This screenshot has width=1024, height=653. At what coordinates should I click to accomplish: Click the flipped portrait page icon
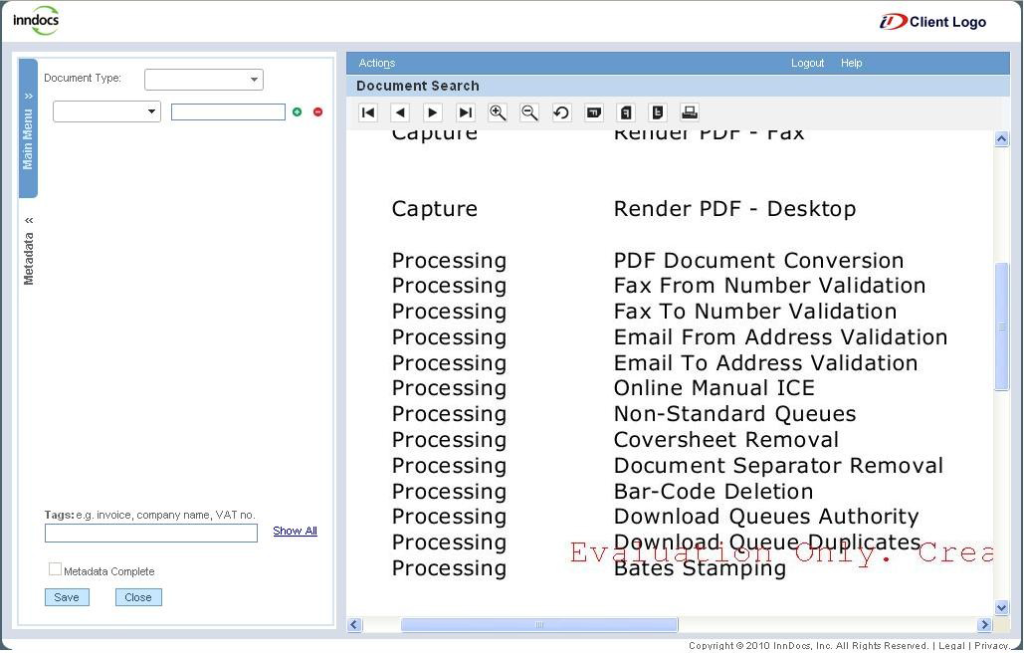[626, 112]
